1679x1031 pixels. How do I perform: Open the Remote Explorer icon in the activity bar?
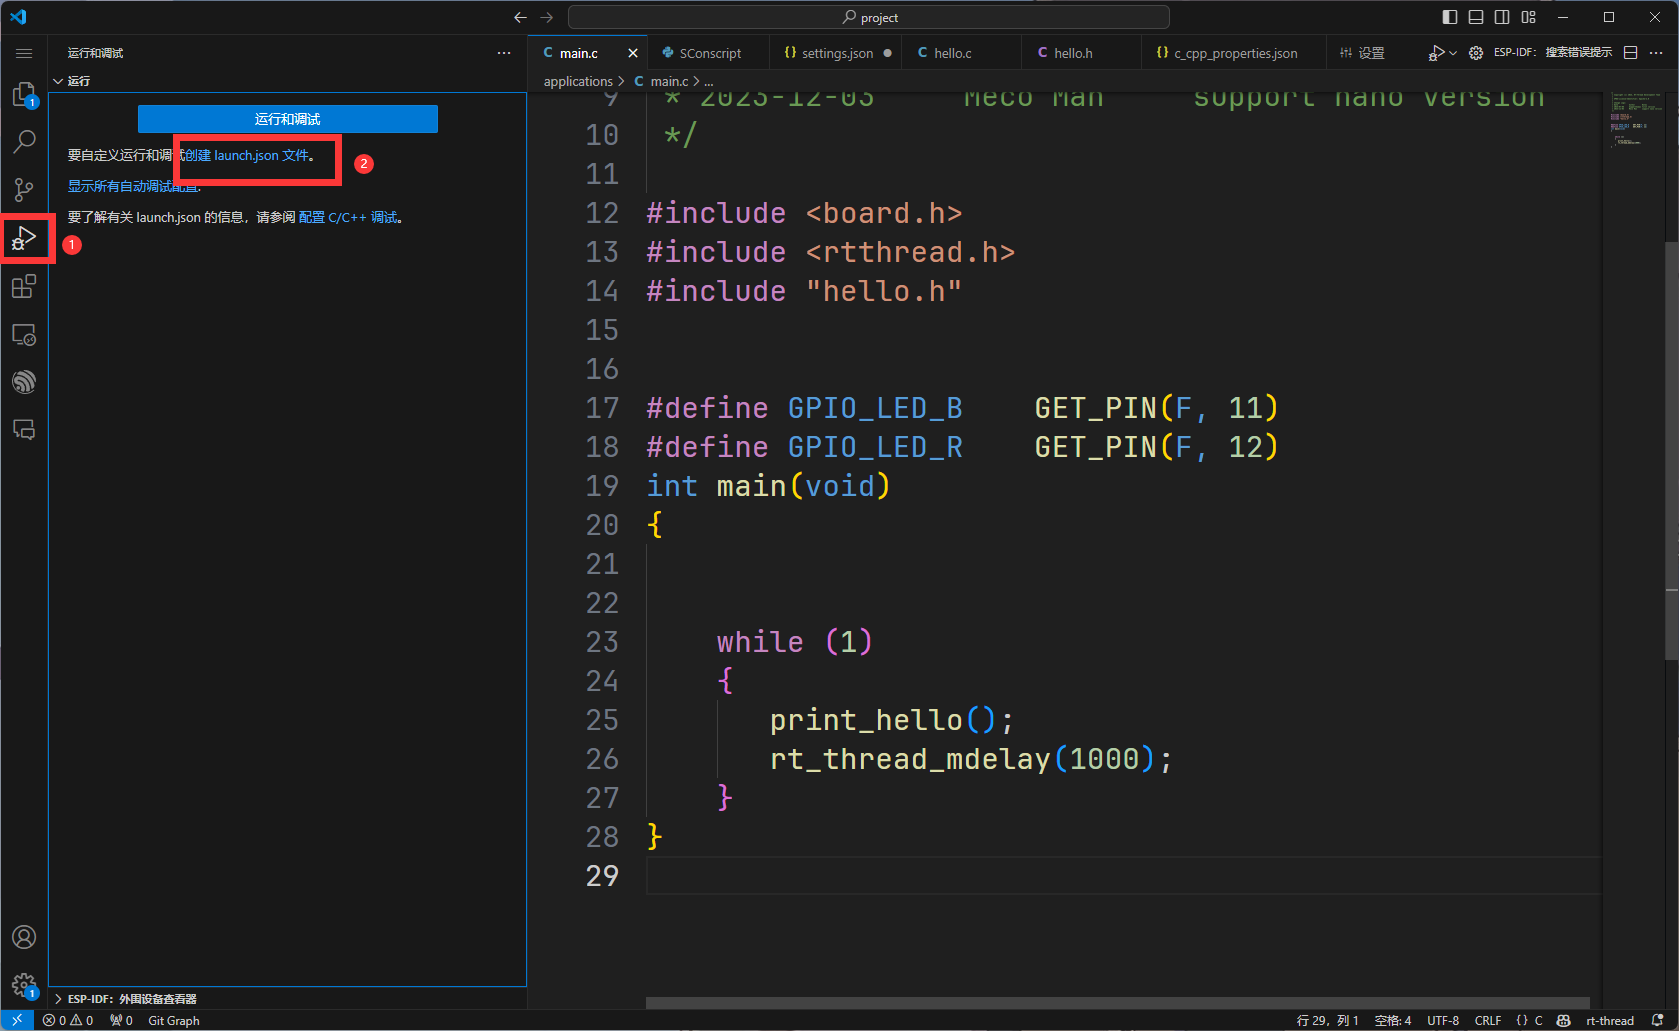[x=24, y=334]
